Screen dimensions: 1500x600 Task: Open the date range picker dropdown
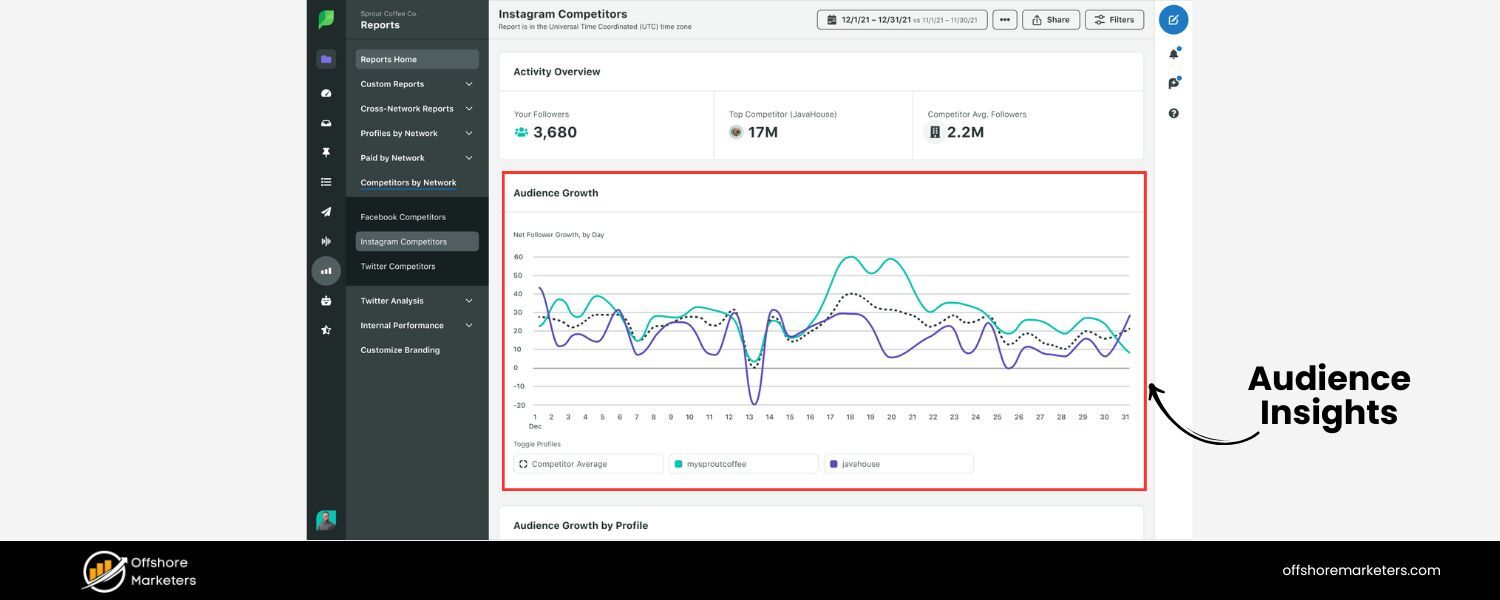[x=902, y=20]
